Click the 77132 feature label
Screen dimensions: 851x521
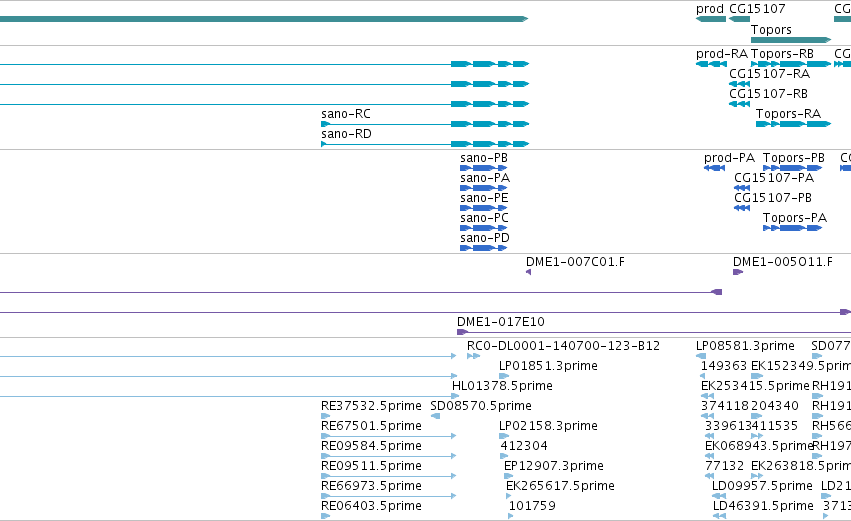click(725, 467)
